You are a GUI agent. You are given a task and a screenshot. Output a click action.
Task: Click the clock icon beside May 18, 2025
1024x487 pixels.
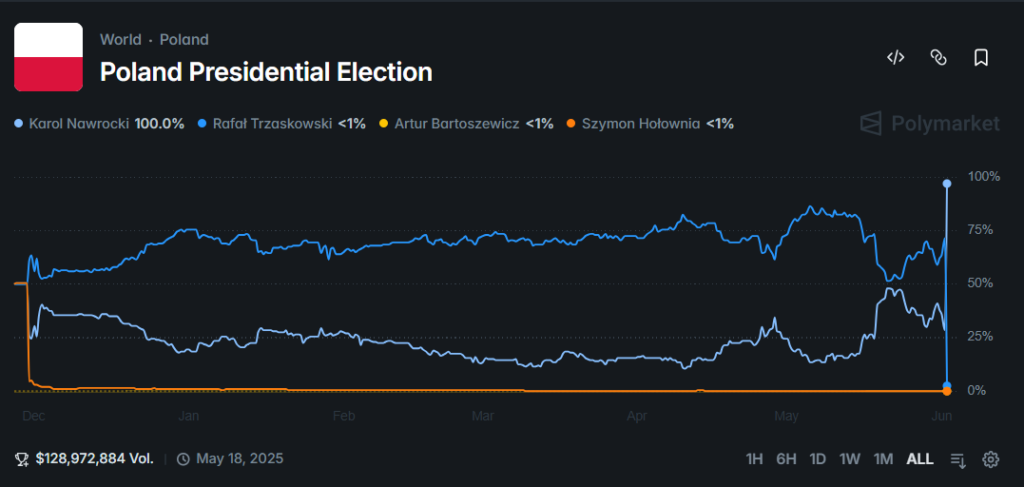(183, 459)
